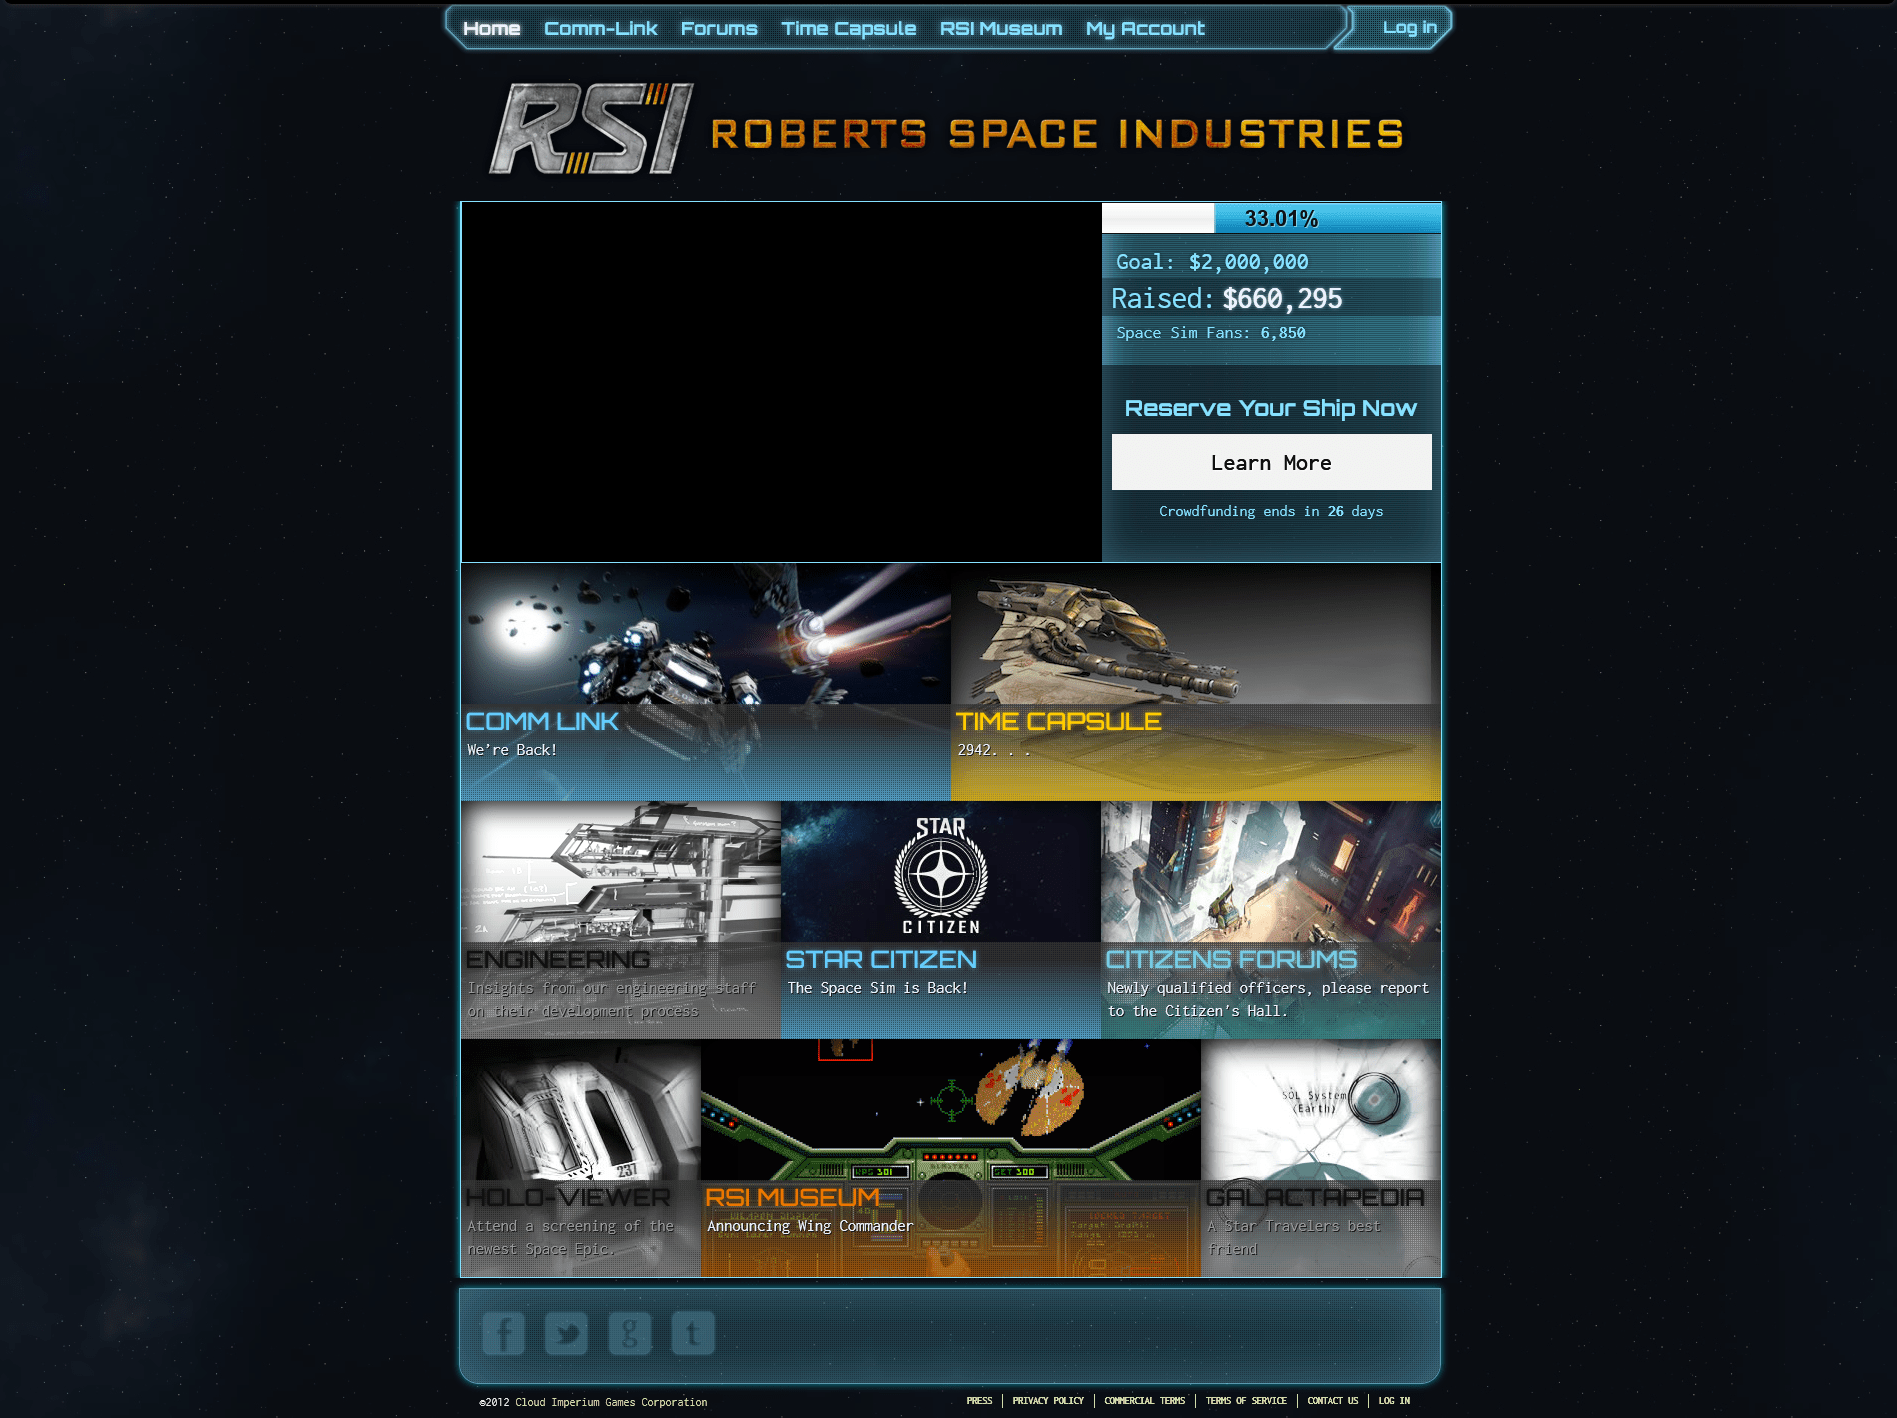Open the Google Plus social icon
Viewport: 1897px width, 1418px height.
pos(630,1333)
